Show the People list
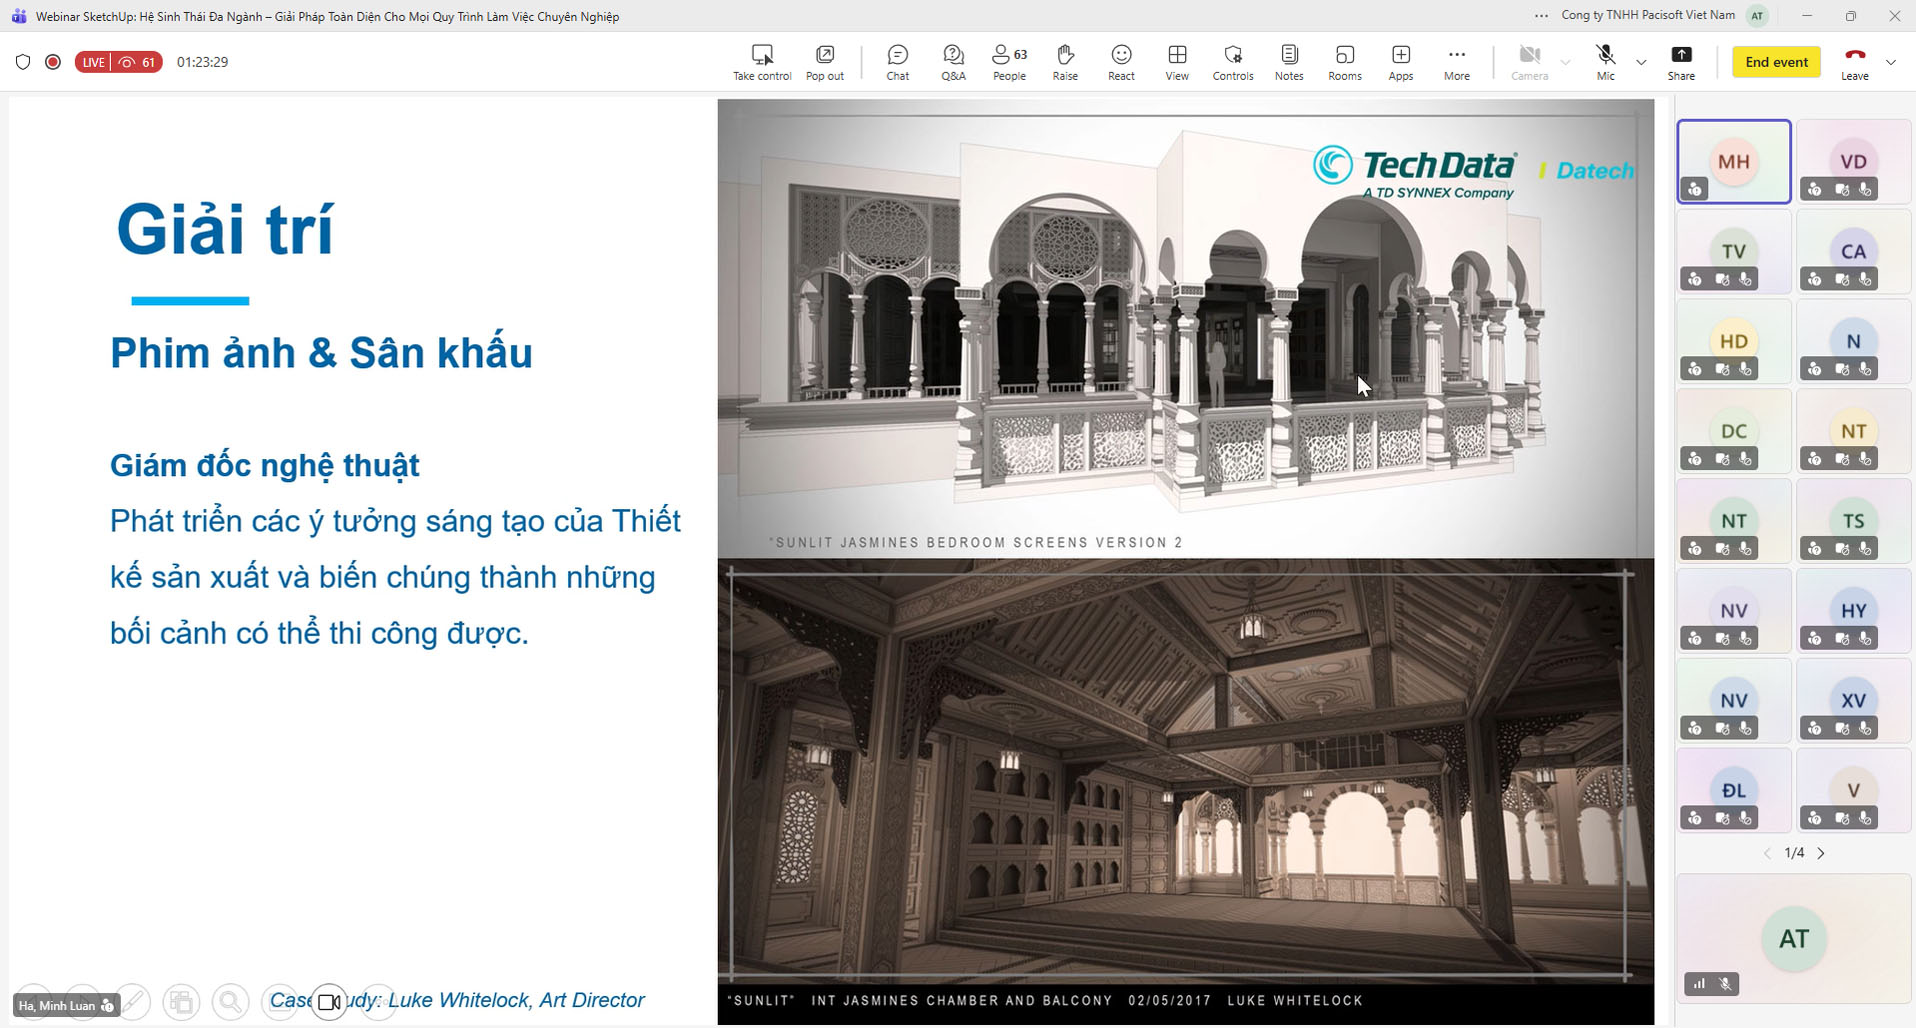1916x1028 pixels. pyautogui.click(x=1009, y=62)
